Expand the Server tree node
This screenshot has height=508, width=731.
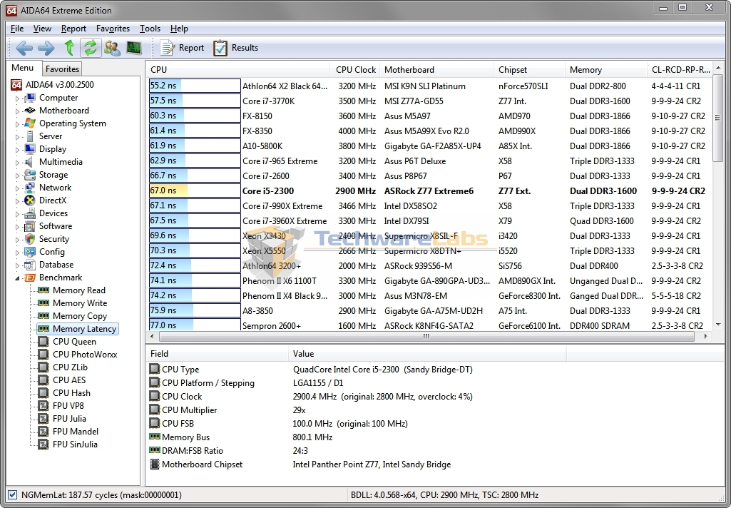(17, 137)
